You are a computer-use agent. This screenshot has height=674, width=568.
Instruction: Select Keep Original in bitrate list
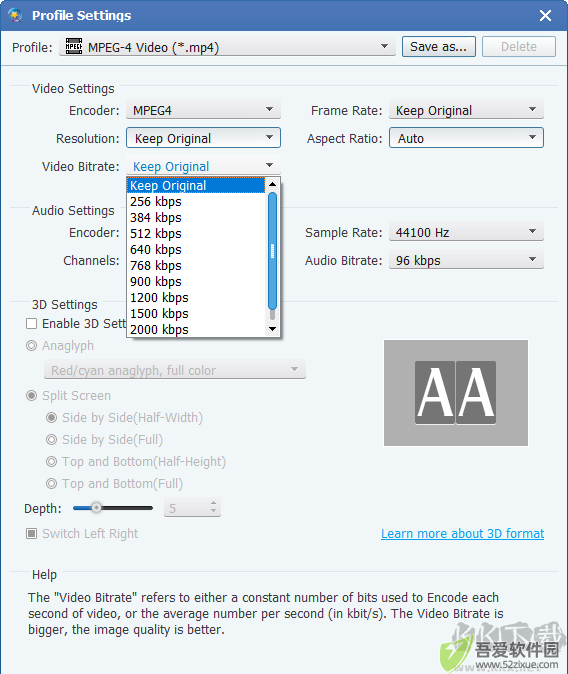[196, 185]
